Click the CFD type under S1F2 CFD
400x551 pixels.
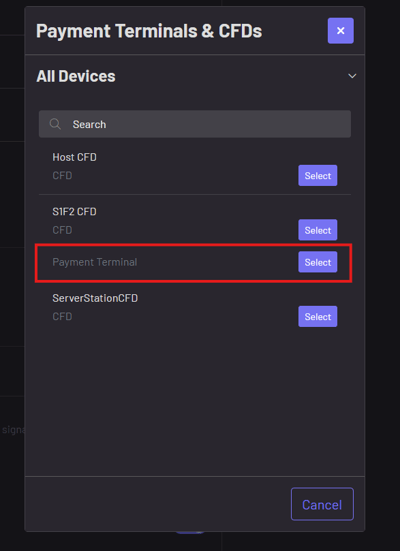(62, 230)
